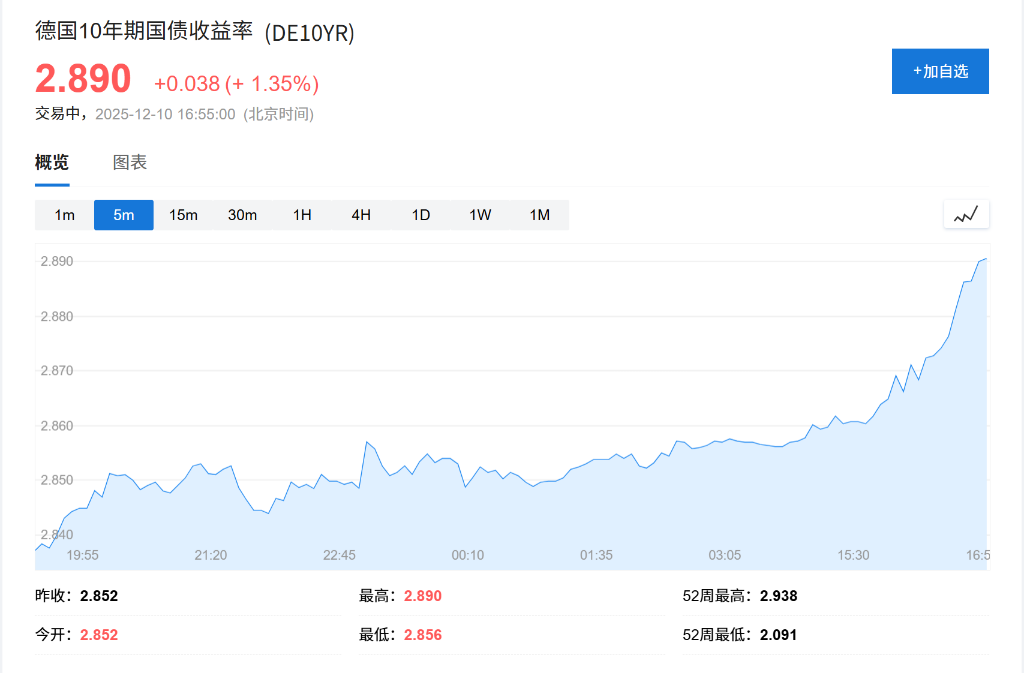Click the line chart style icon
The image size is (1024, 673).
click(x=966, y=214)
